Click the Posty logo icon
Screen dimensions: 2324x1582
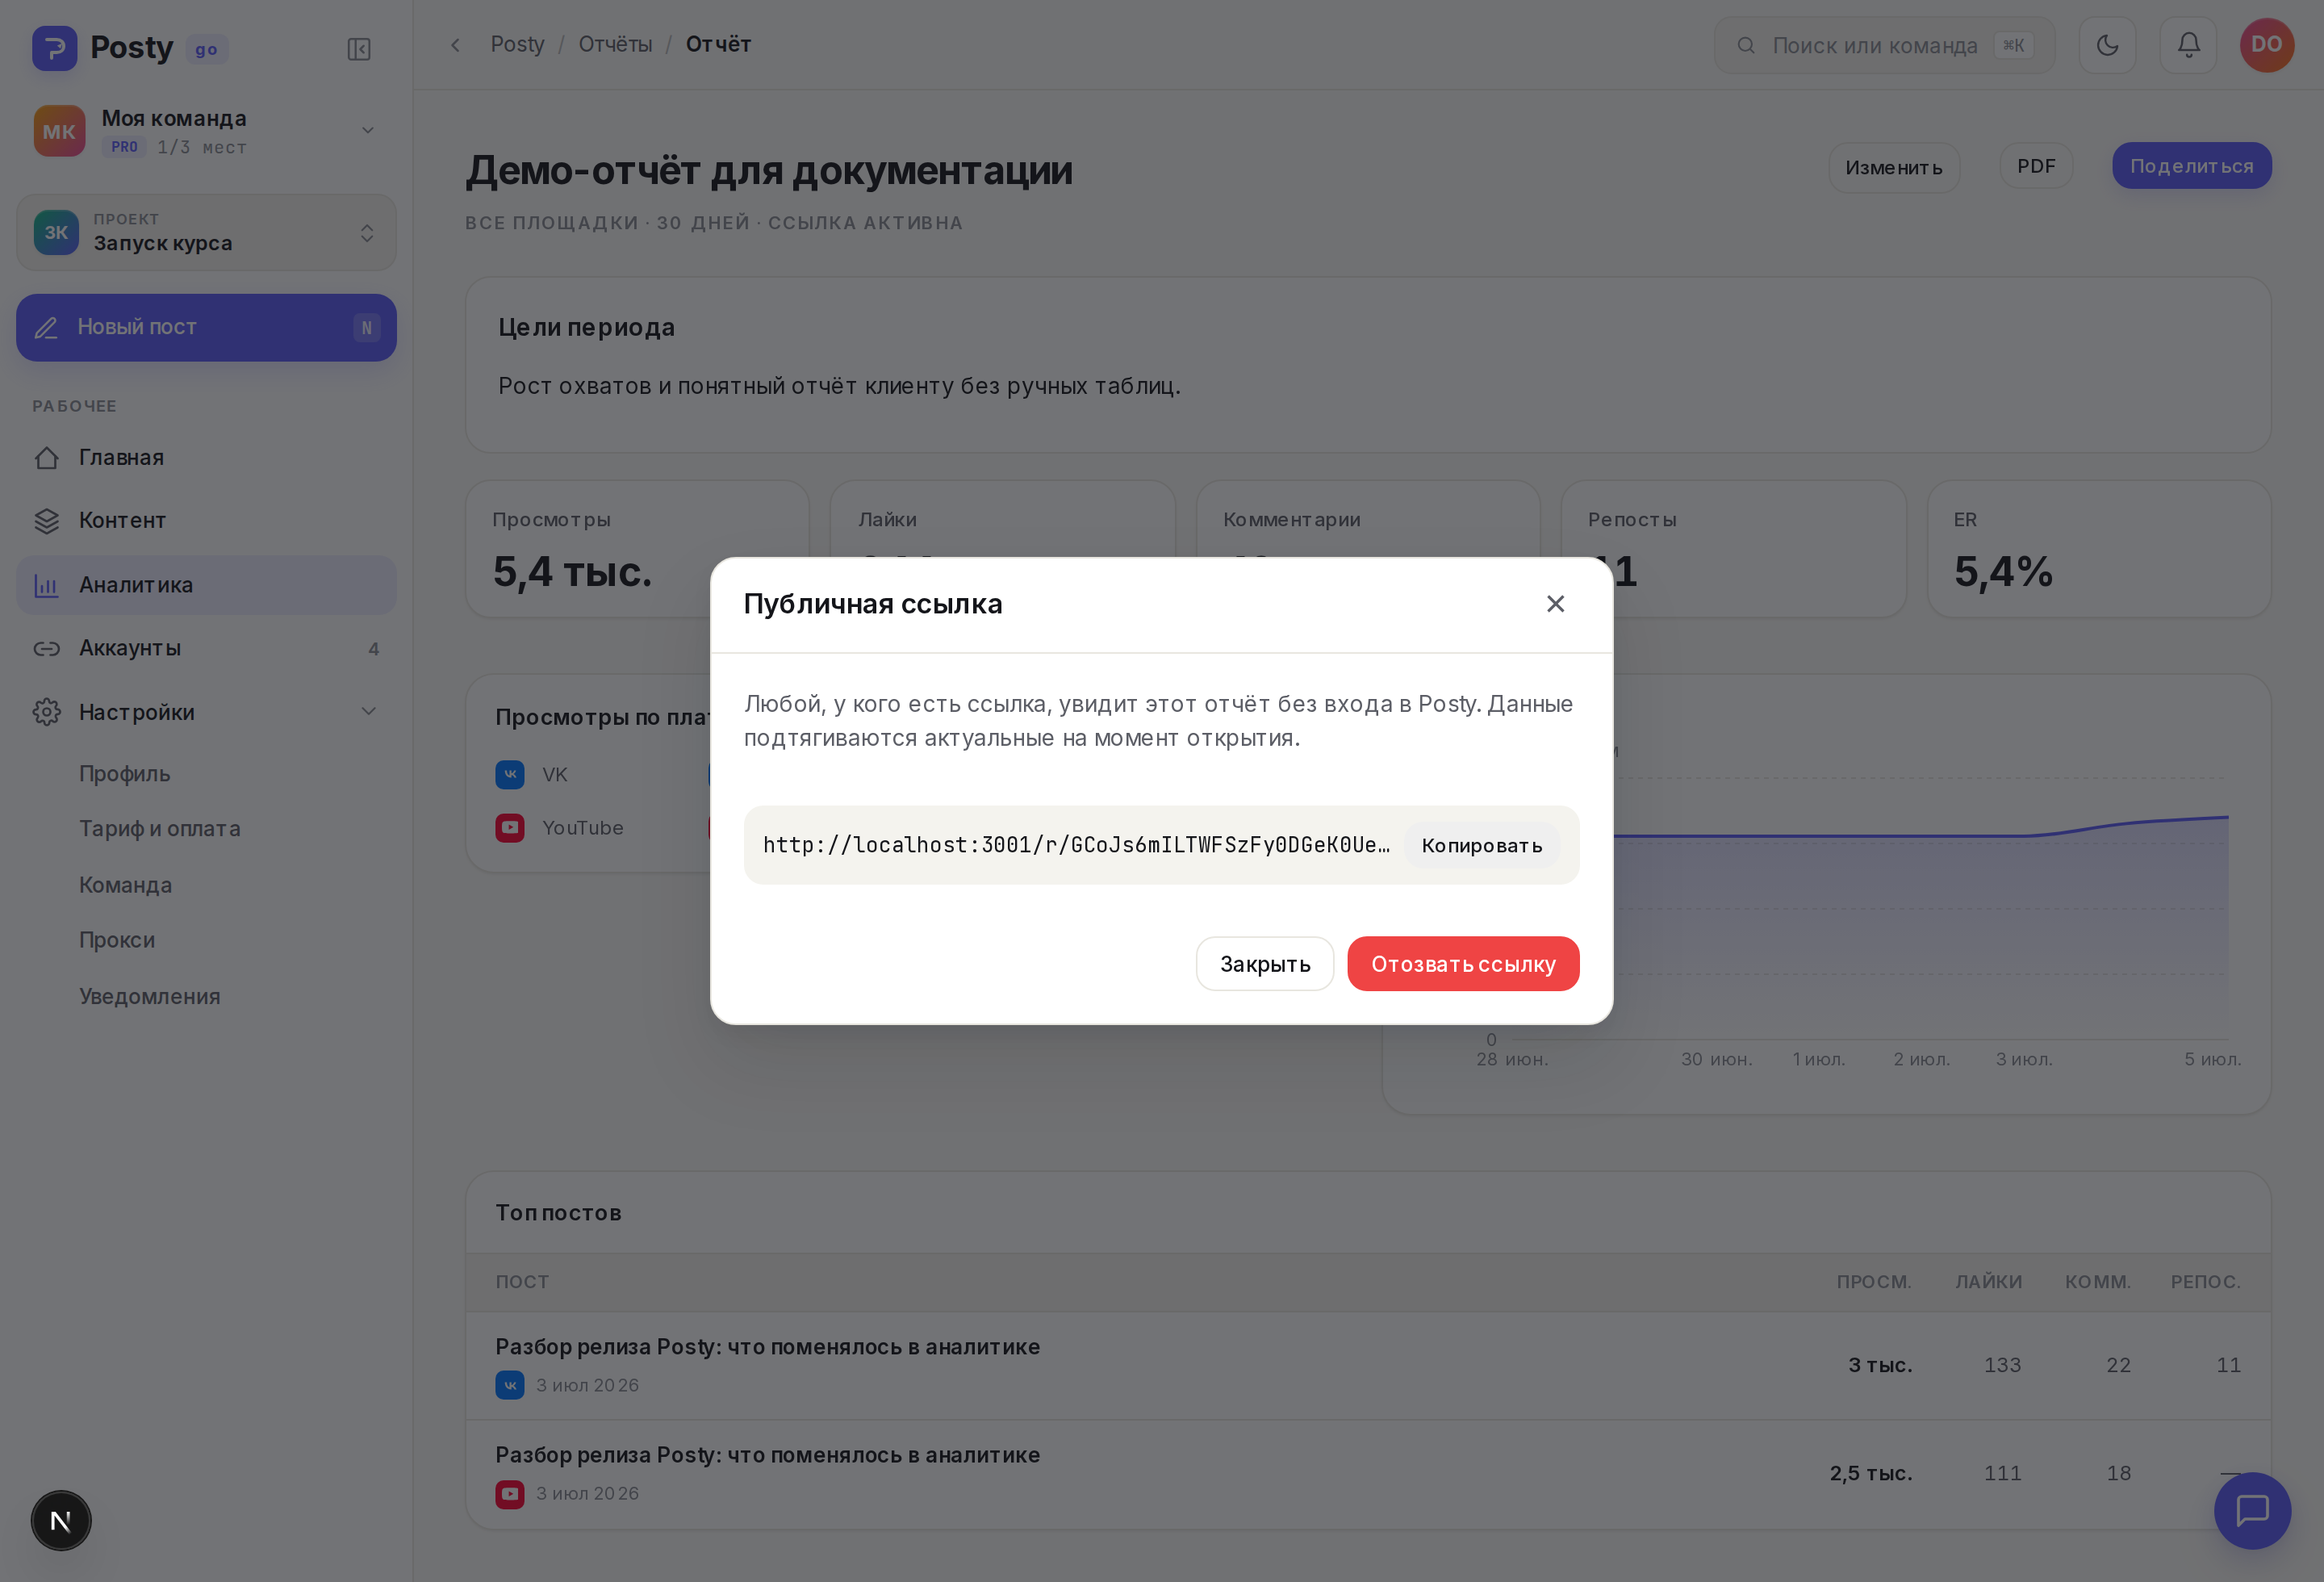pyautogui.click(x=54, y=48)
